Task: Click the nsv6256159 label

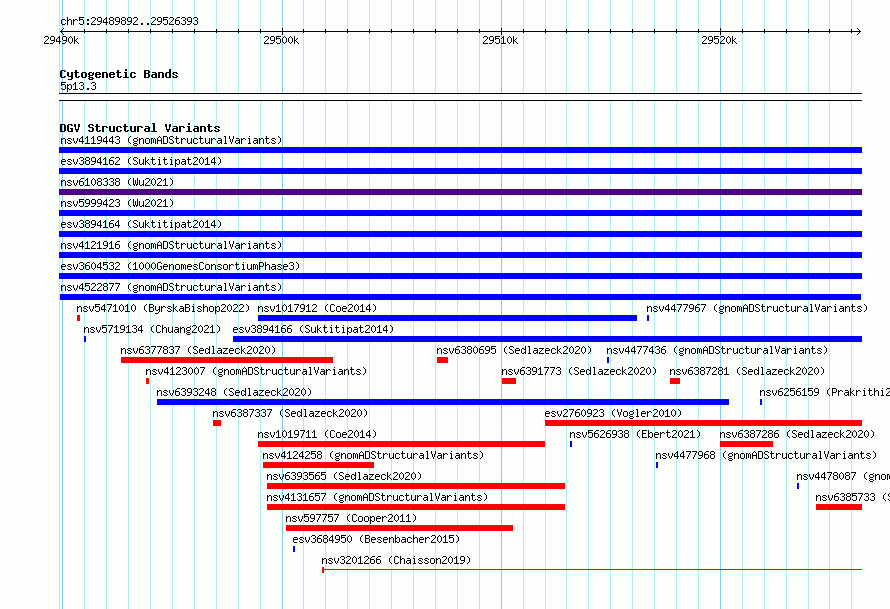Action: pyautogui.click(x=824, y=392)
